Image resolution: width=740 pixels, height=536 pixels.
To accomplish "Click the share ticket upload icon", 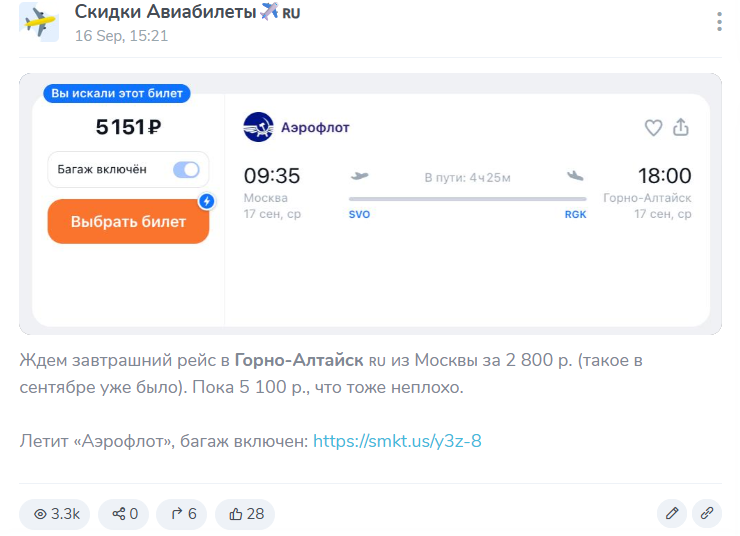I will tap(681, 128).
